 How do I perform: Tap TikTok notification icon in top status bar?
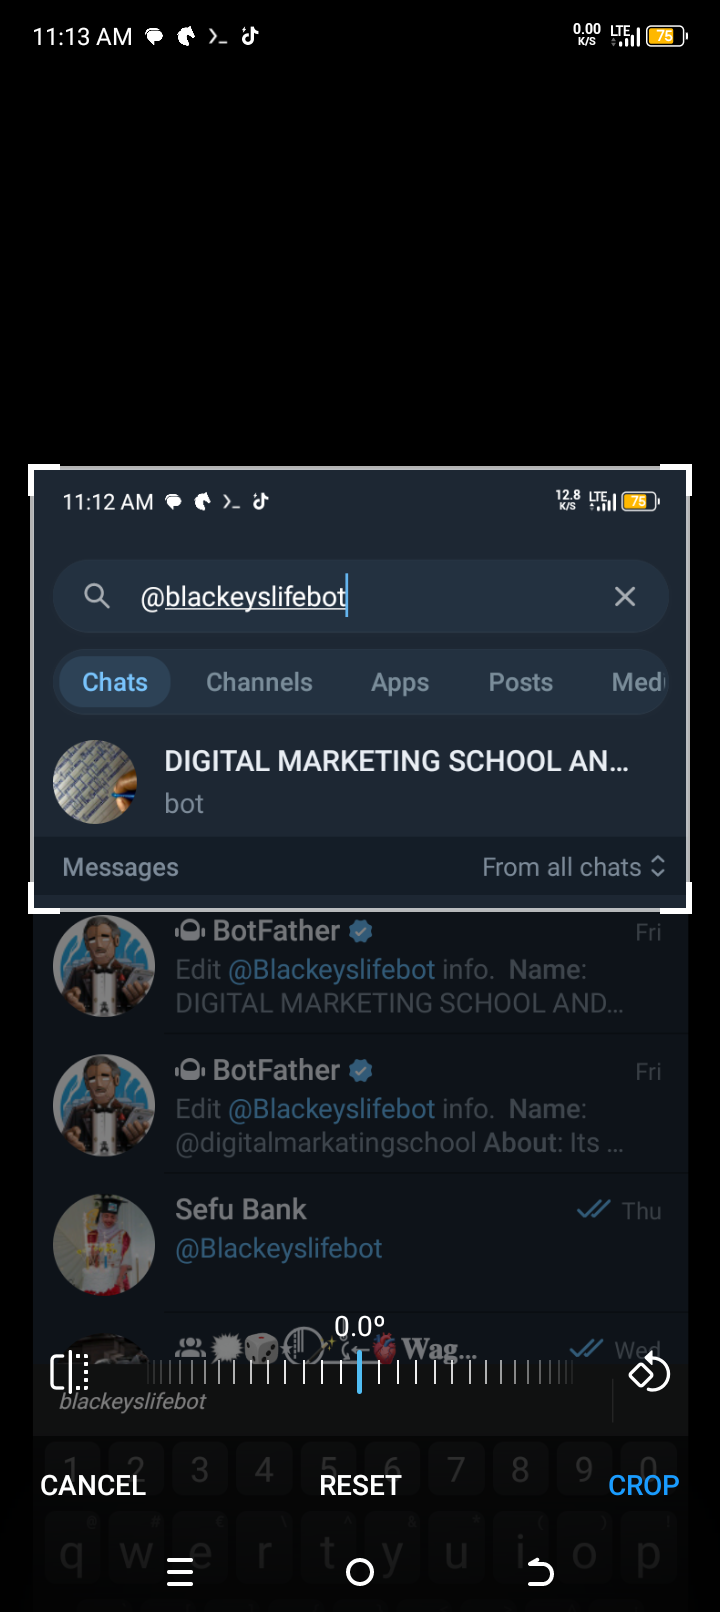(x=250, y=36)
